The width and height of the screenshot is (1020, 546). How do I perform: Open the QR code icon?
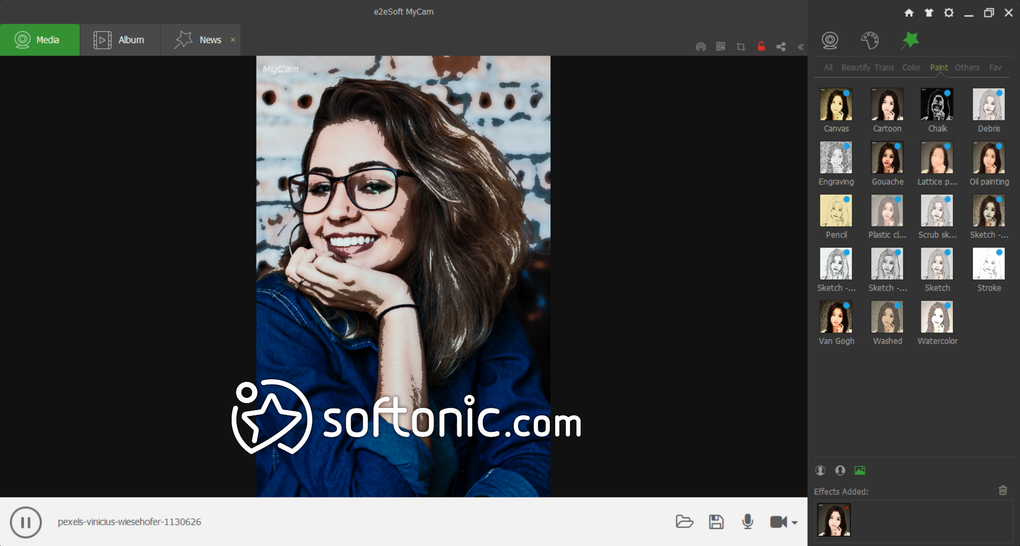click(x=721, y=47)
